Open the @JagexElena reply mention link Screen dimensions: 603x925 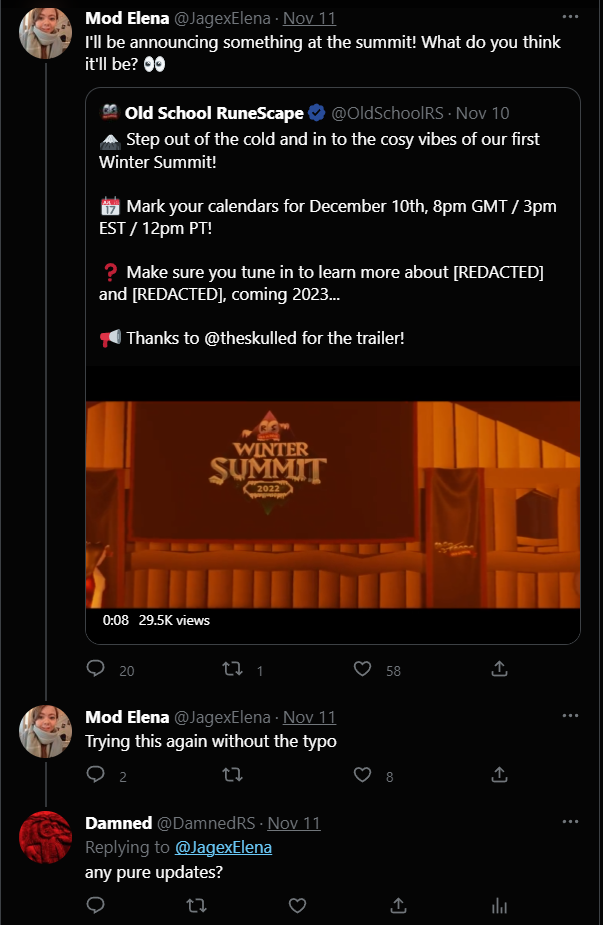point(223,847)
